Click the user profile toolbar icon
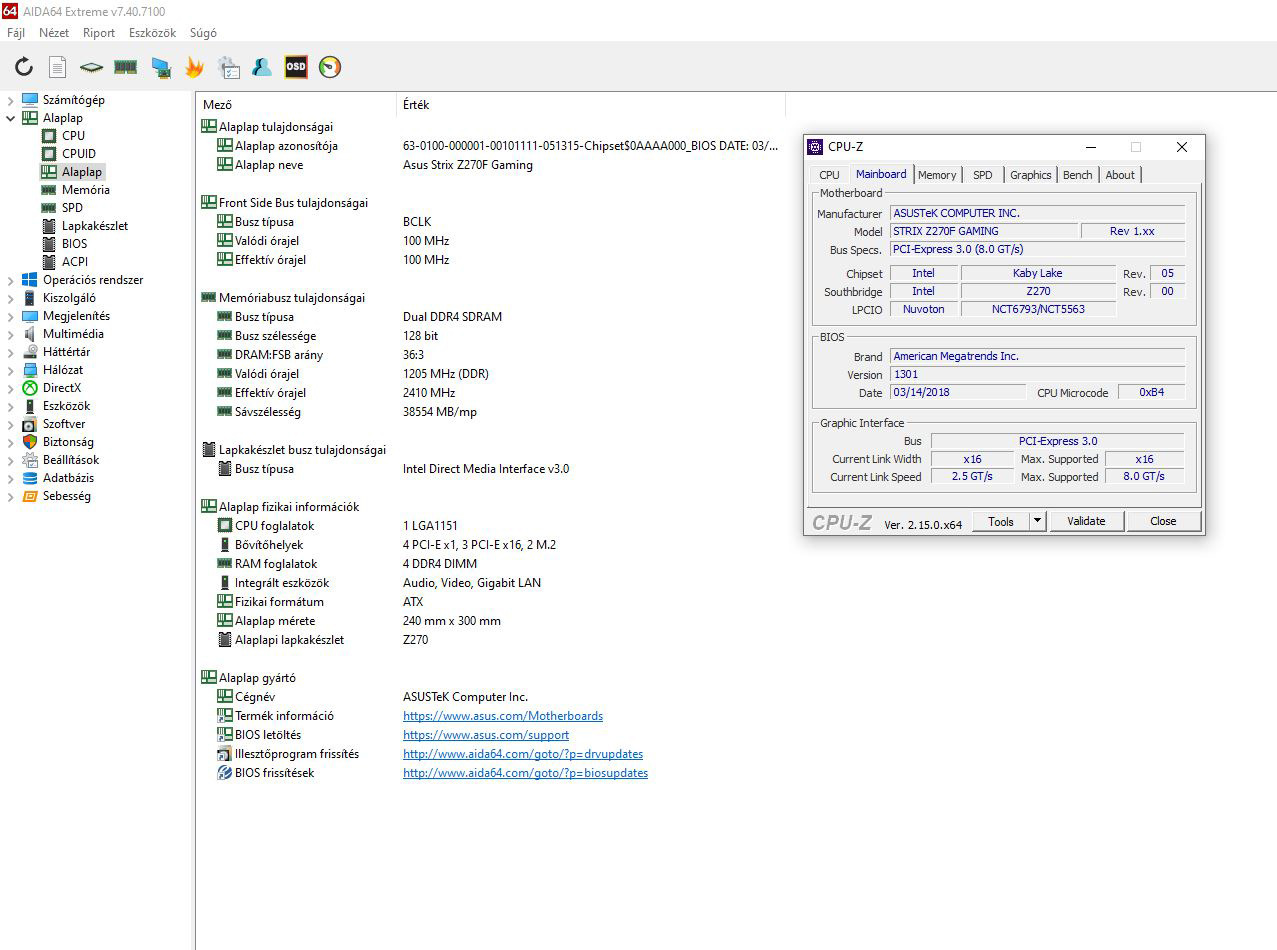The image size is (1277, 950). (262, 67)
